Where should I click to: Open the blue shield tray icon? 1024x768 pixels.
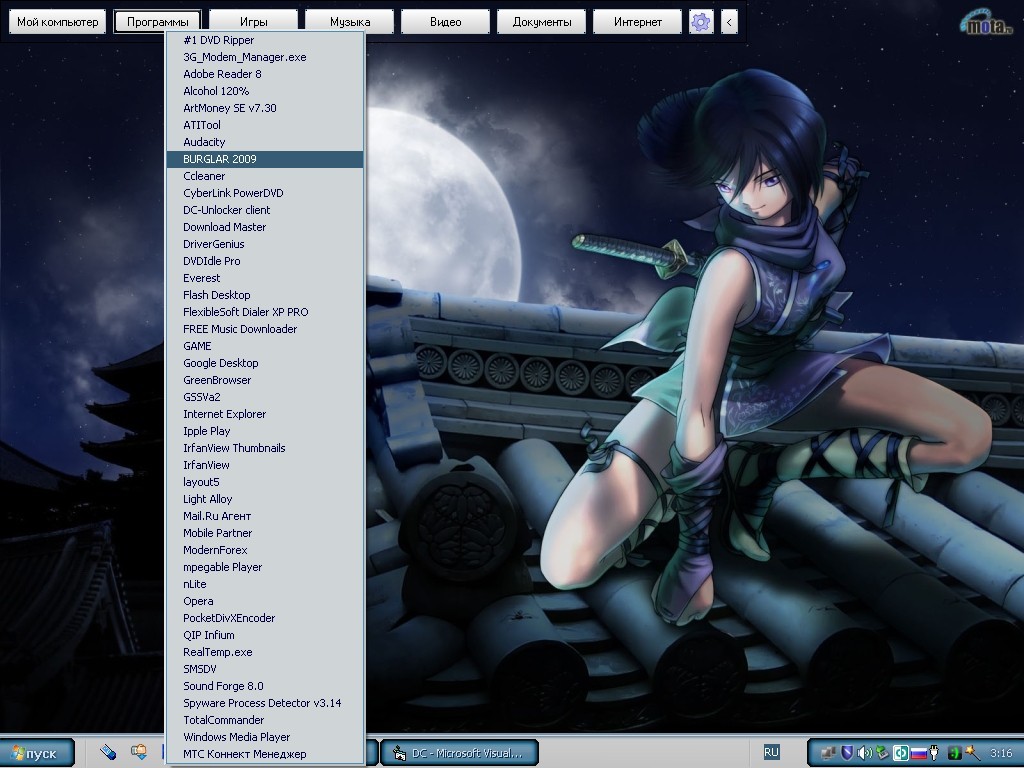pos(847,753)
